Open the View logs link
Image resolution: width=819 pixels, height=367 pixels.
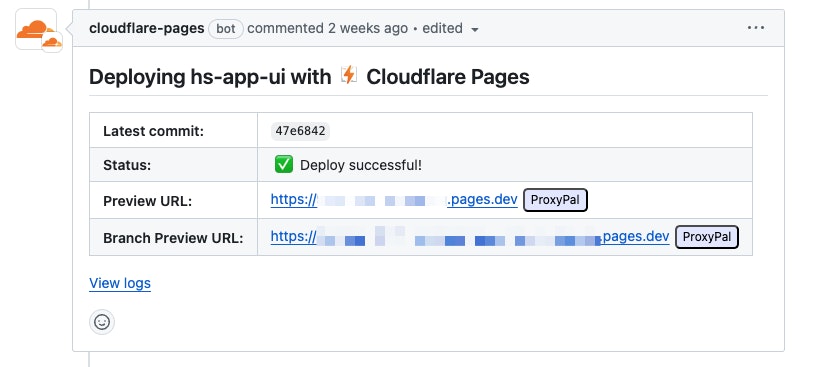(120, 283)
